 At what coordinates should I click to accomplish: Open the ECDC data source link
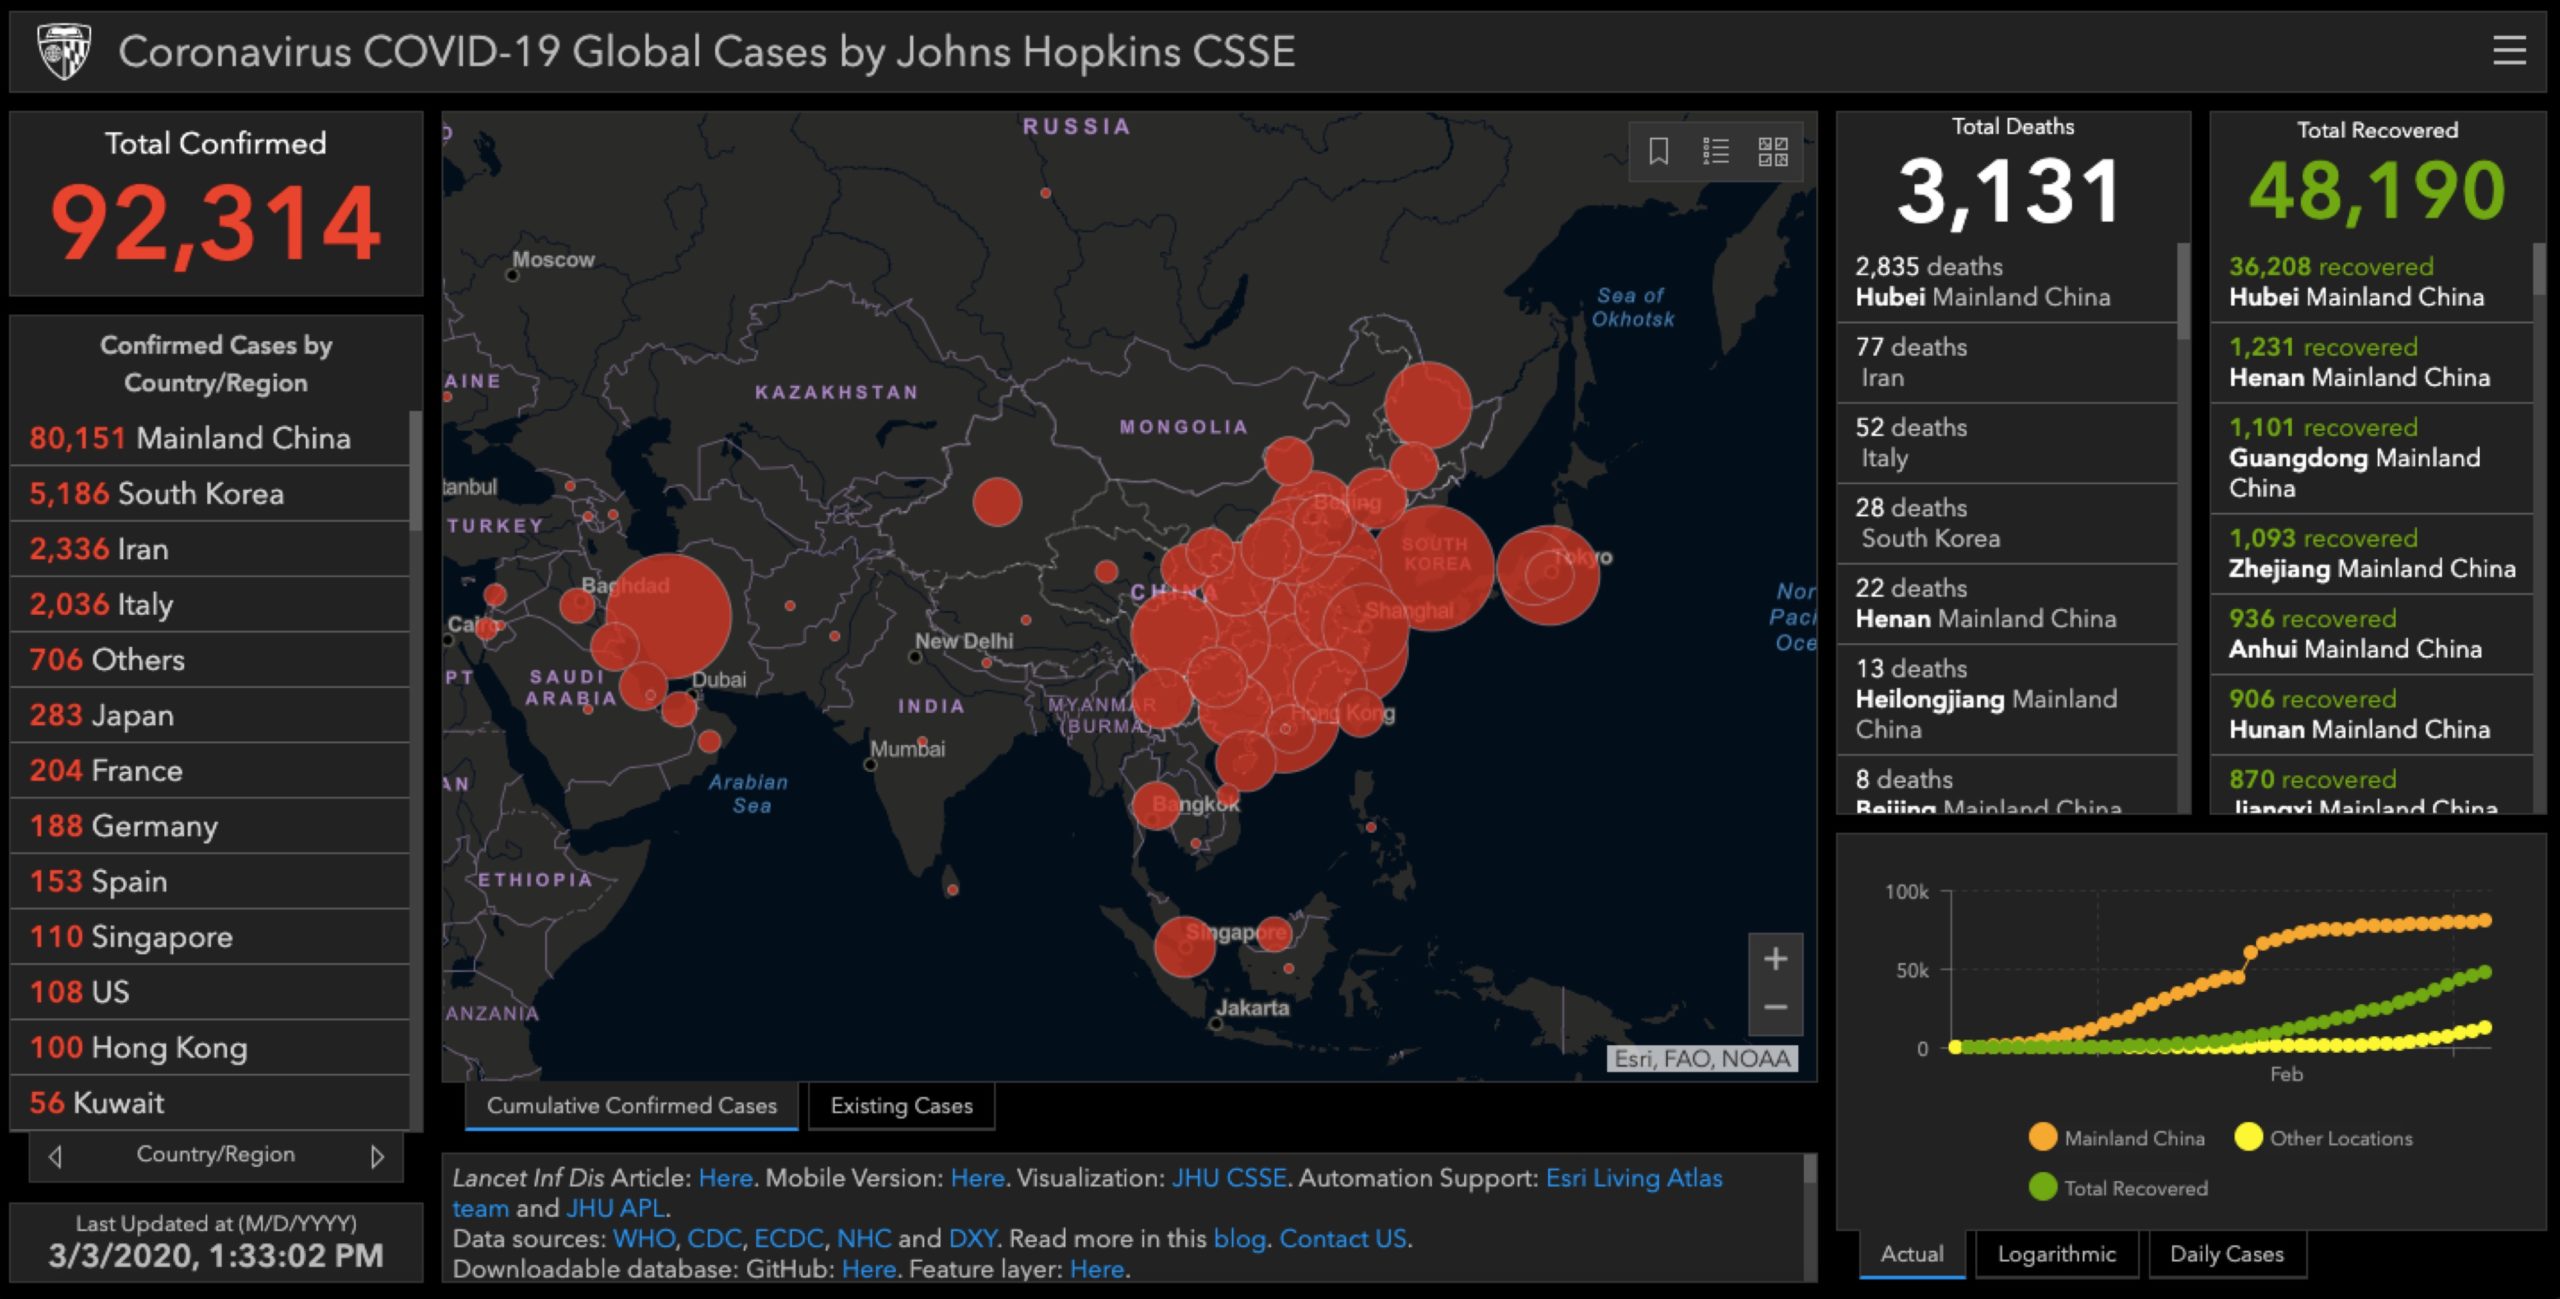pos(789,1238)
